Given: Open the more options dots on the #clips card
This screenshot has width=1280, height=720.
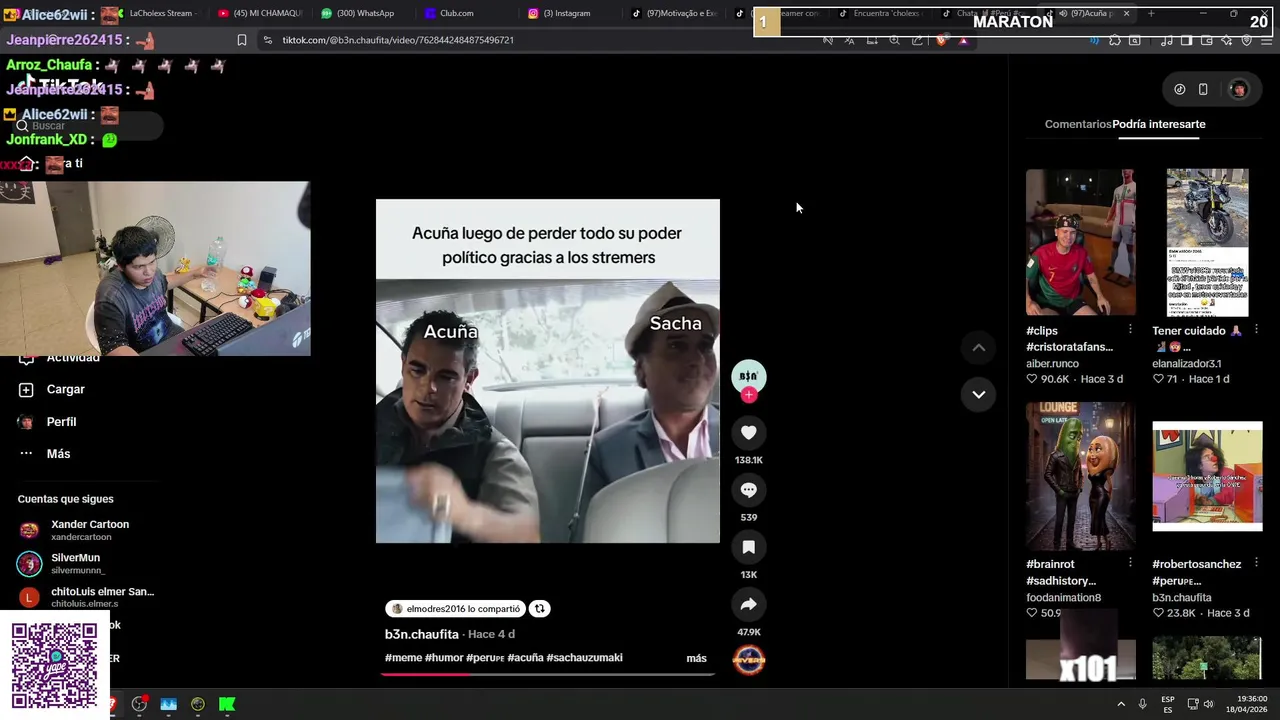Looking at the screenshot, I should pos(1130,330).
